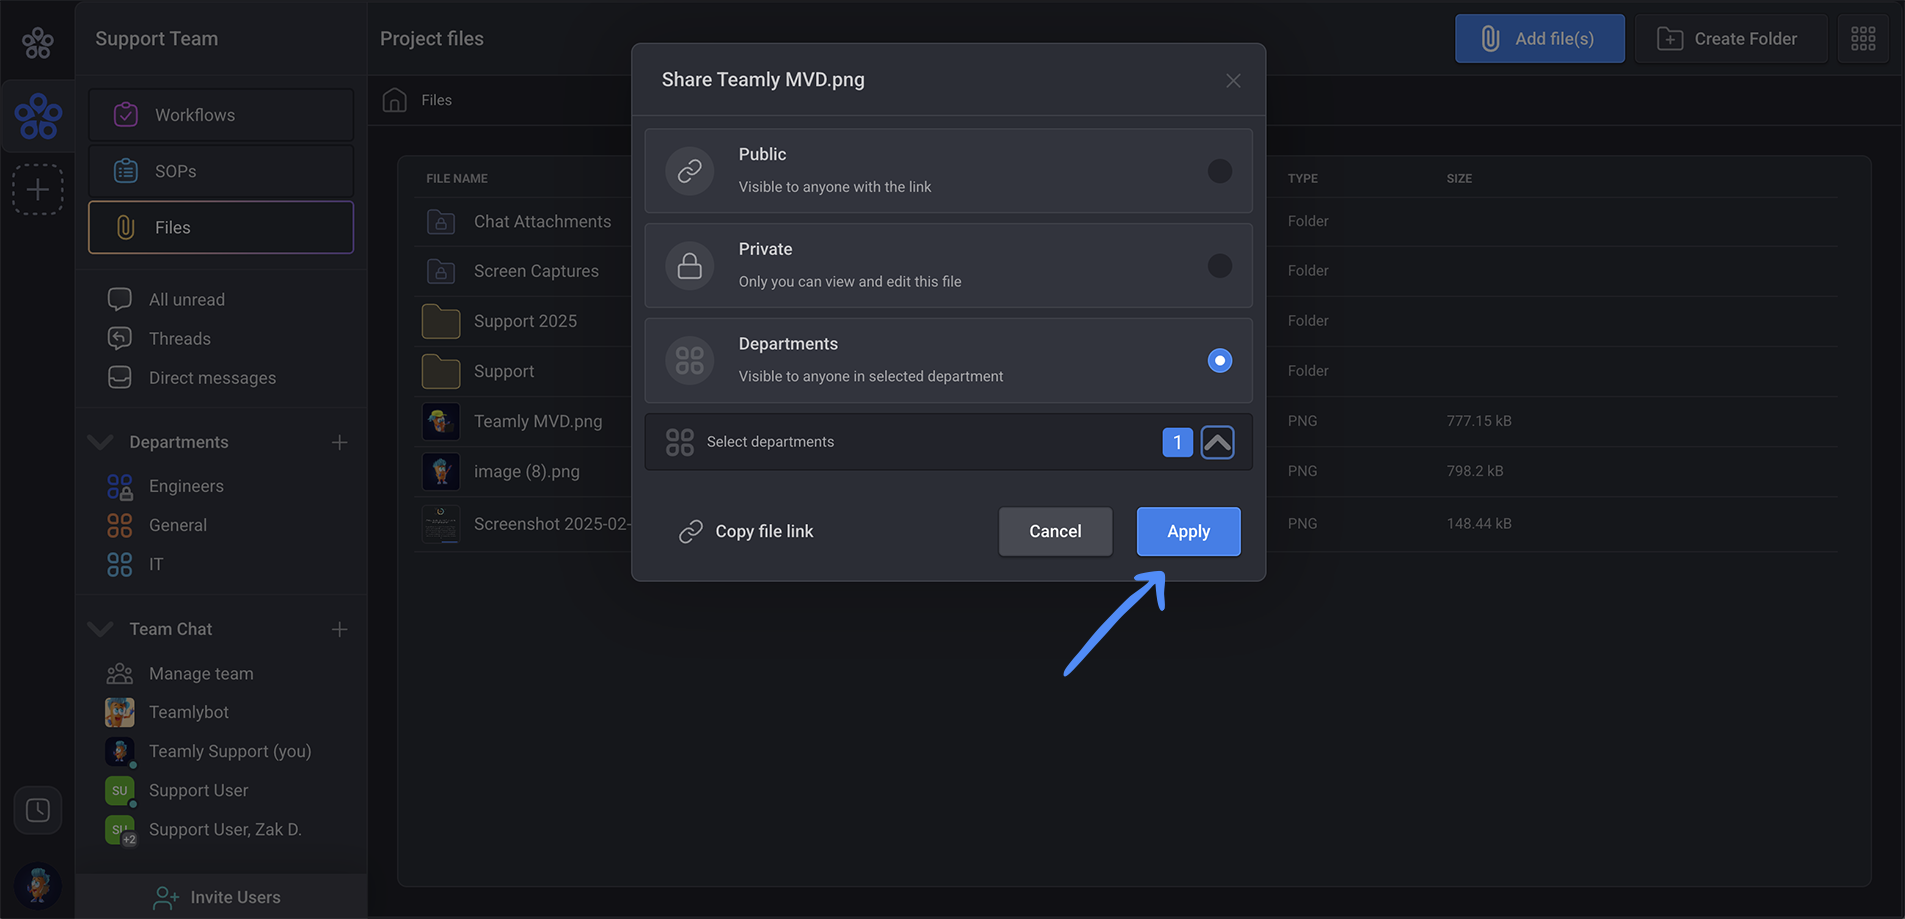Open the IT department
The image size is (1905, 919).
click(x=156, y=564)
